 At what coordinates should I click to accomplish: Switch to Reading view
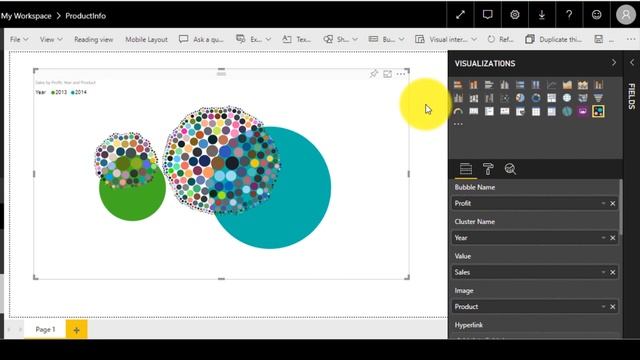coord(93,39)
